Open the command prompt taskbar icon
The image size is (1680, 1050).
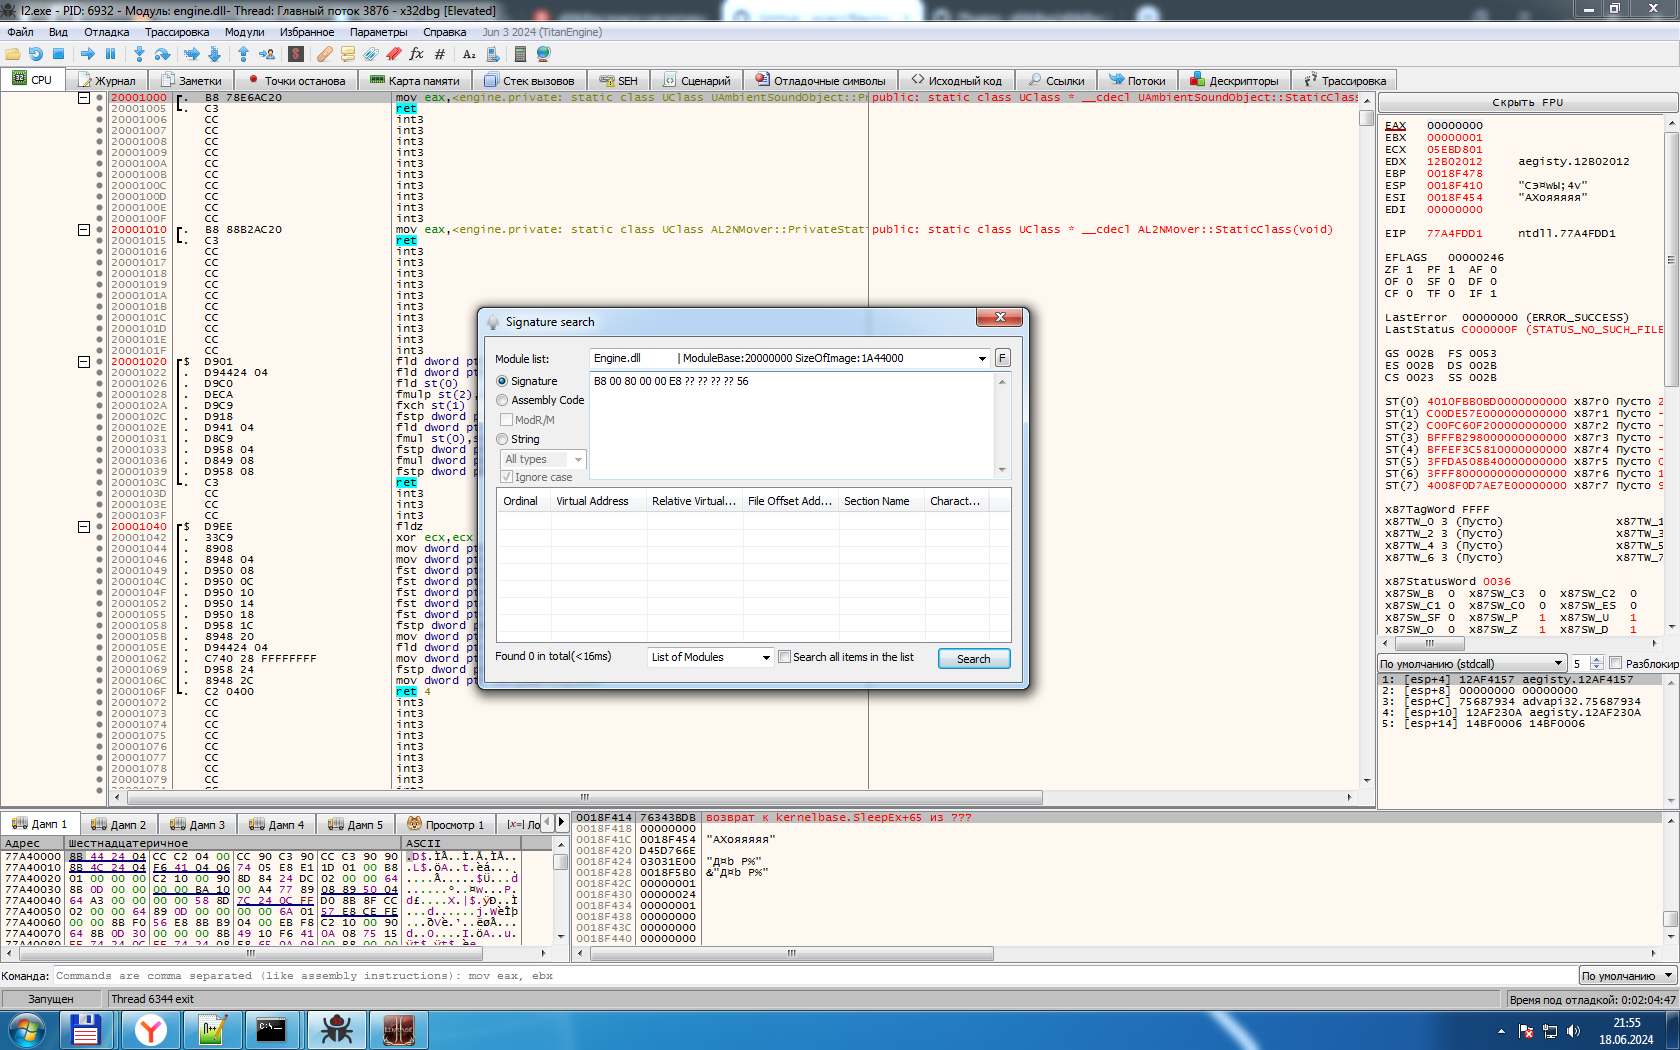tap(271, 1030)
